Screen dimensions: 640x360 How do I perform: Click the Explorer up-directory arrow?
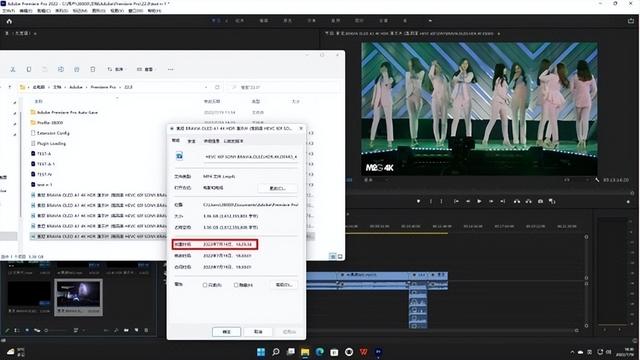point(10,87)
